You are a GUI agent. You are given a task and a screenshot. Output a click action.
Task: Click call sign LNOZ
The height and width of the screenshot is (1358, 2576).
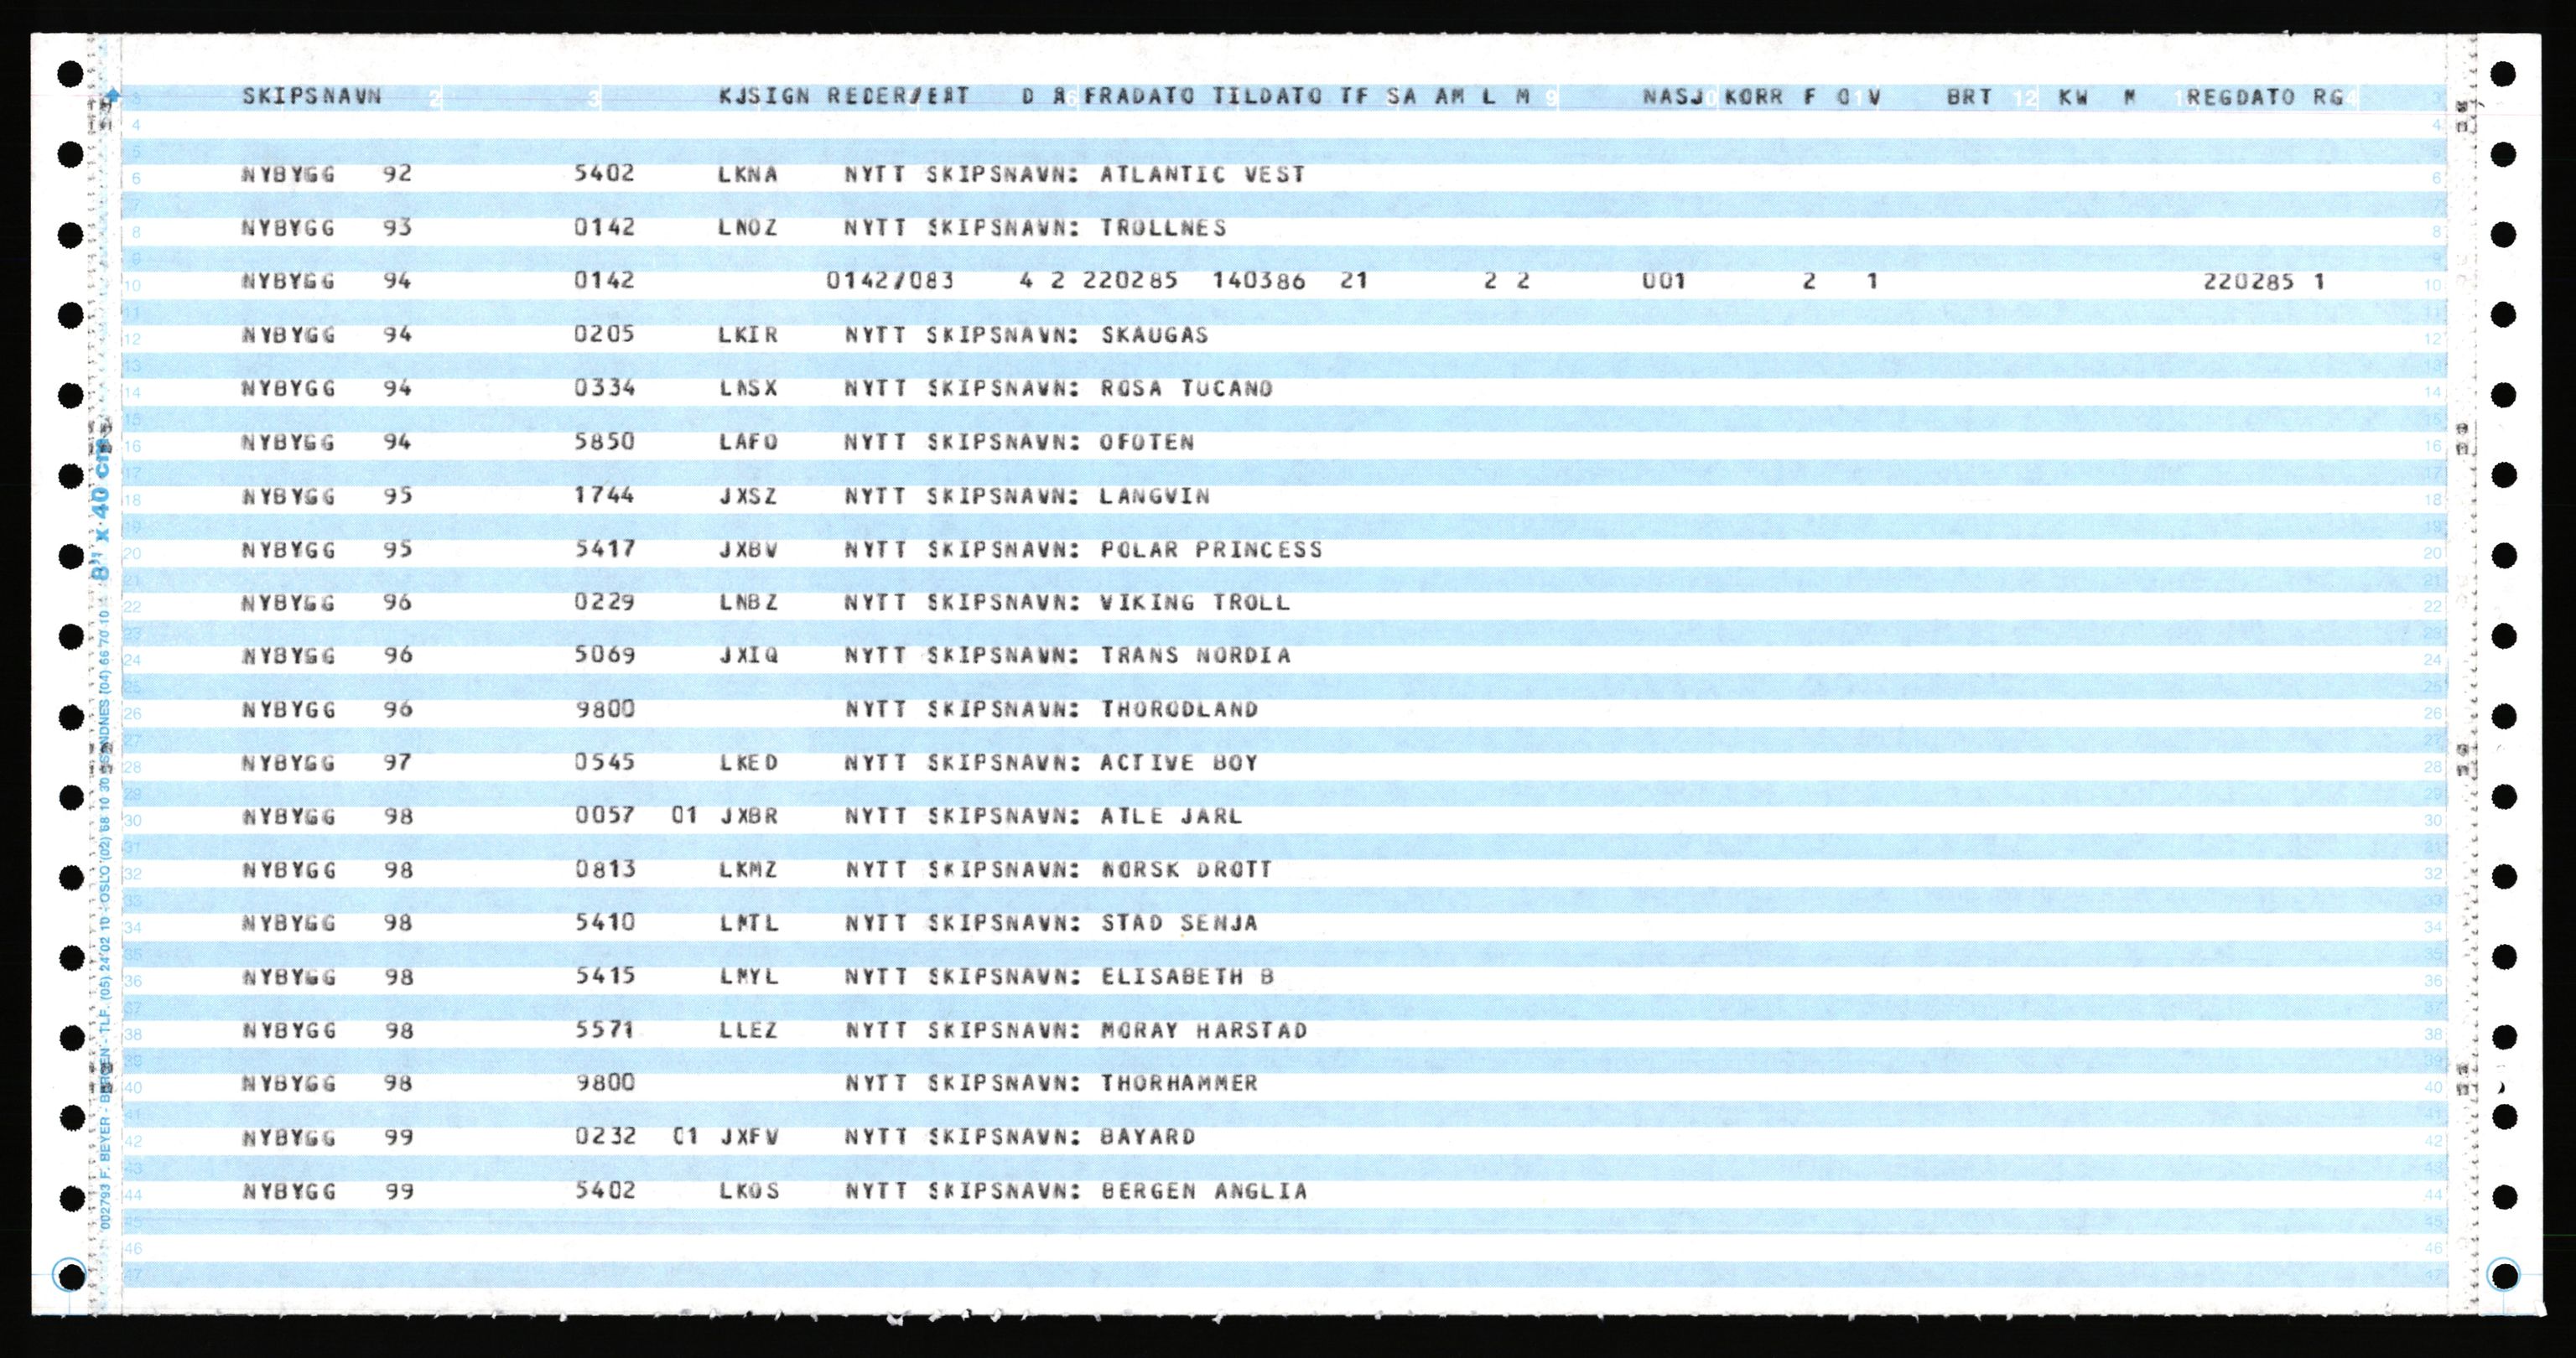tap(748, 227)
